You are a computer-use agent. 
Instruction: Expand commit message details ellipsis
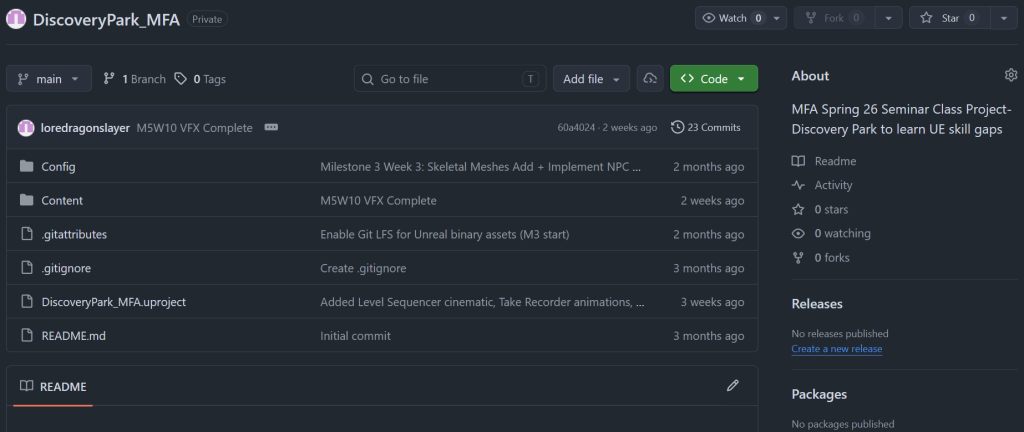[x=271, y=128]
